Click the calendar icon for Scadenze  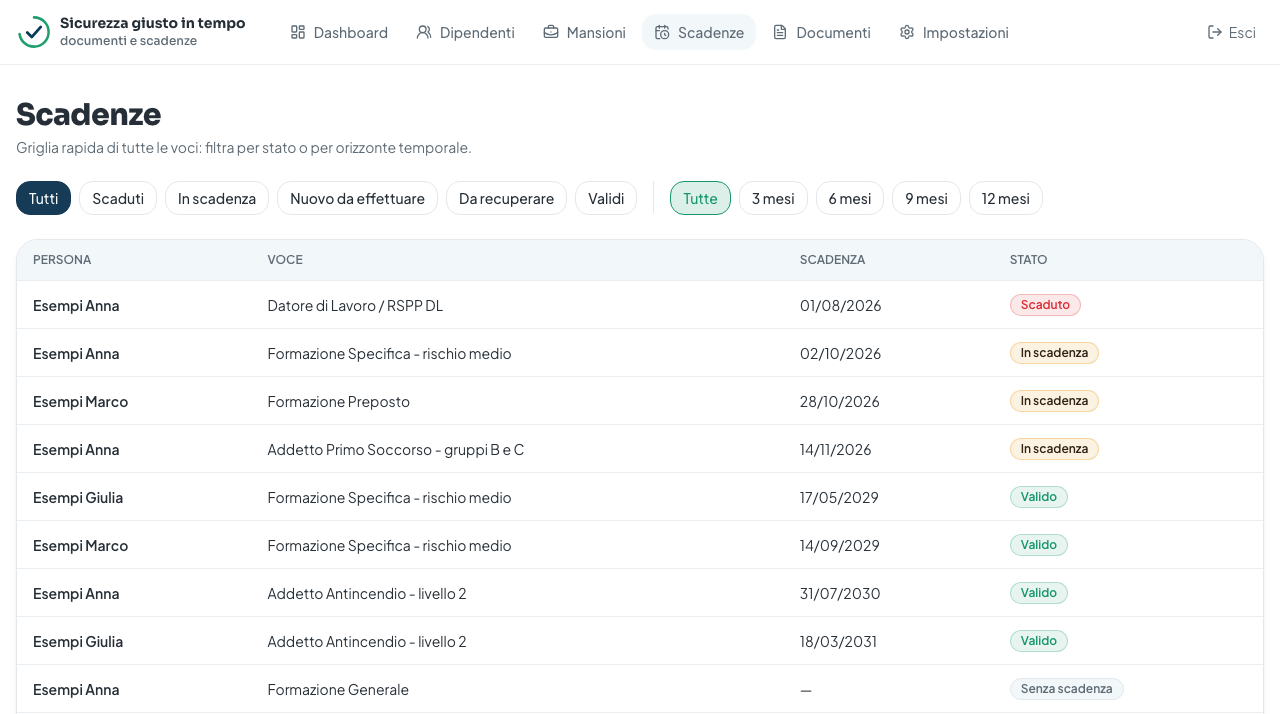[662, 32]
